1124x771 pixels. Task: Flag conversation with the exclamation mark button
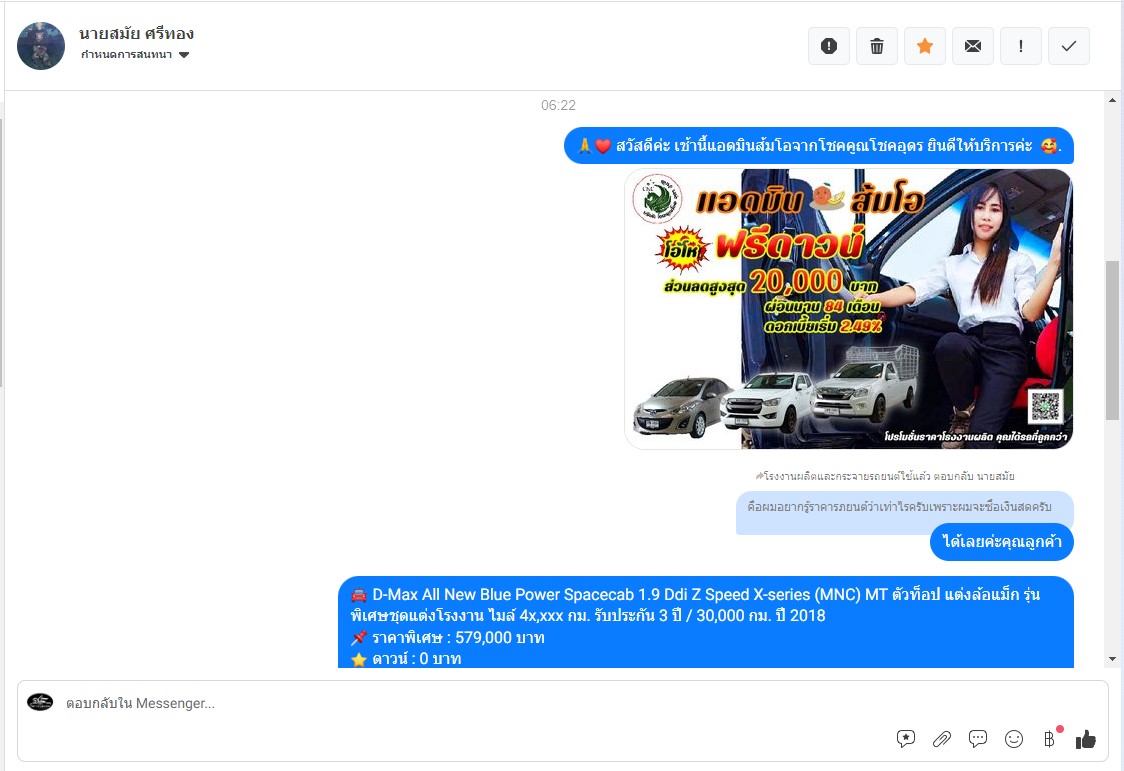[1021, 46]
